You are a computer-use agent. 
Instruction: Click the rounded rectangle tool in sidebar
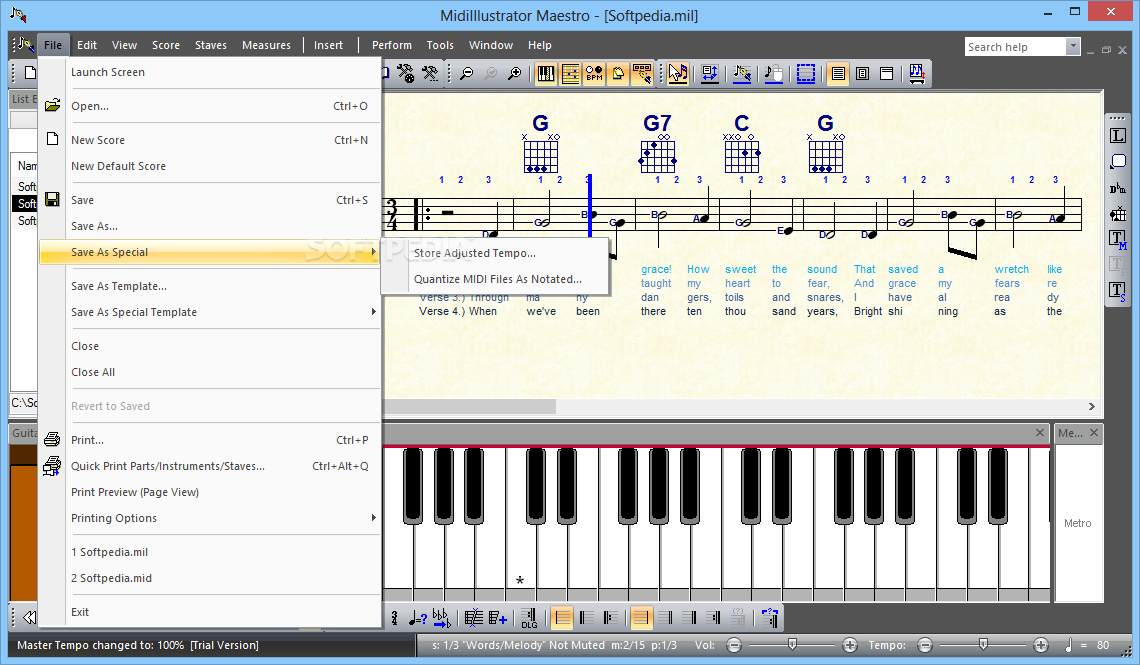(1117, 161)
